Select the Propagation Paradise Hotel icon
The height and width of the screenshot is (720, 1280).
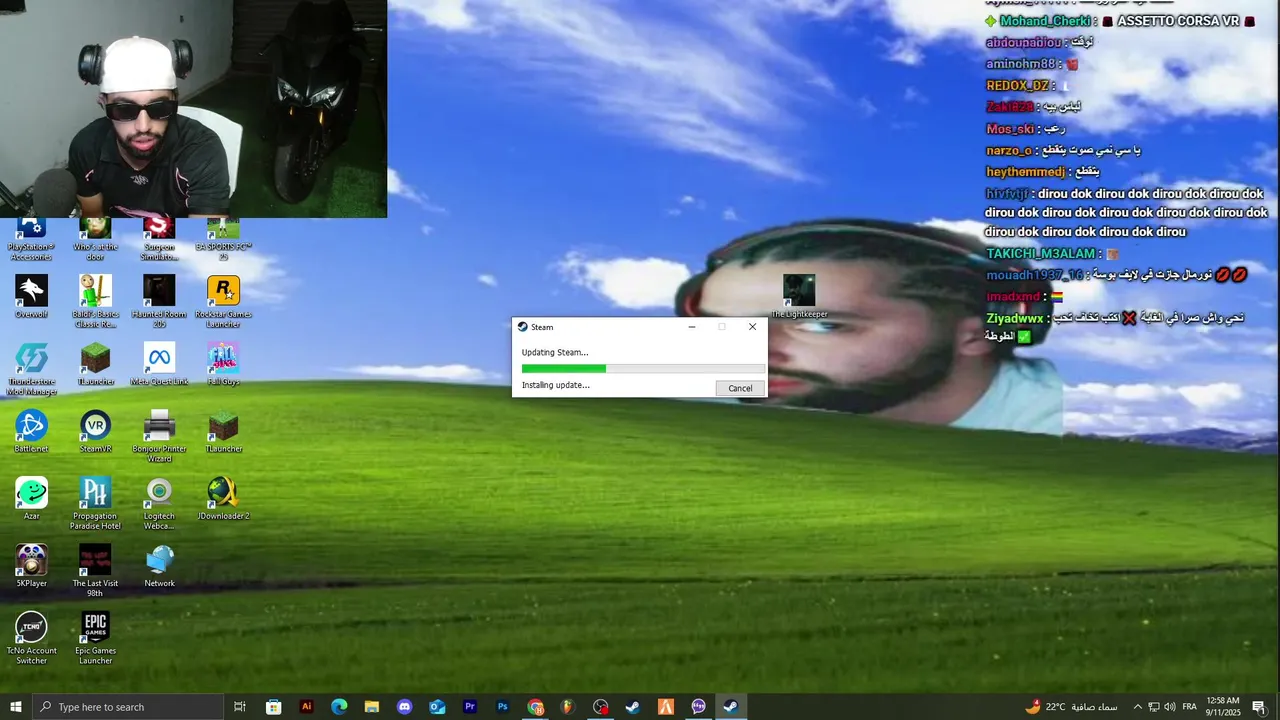click(95, 503)
